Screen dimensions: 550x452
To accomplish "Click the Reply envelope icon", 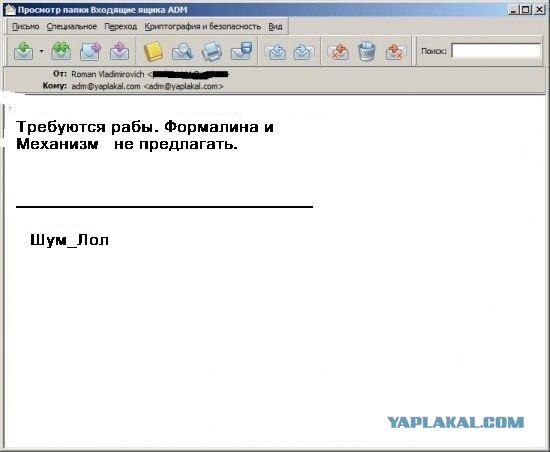I will click(24, 51).
